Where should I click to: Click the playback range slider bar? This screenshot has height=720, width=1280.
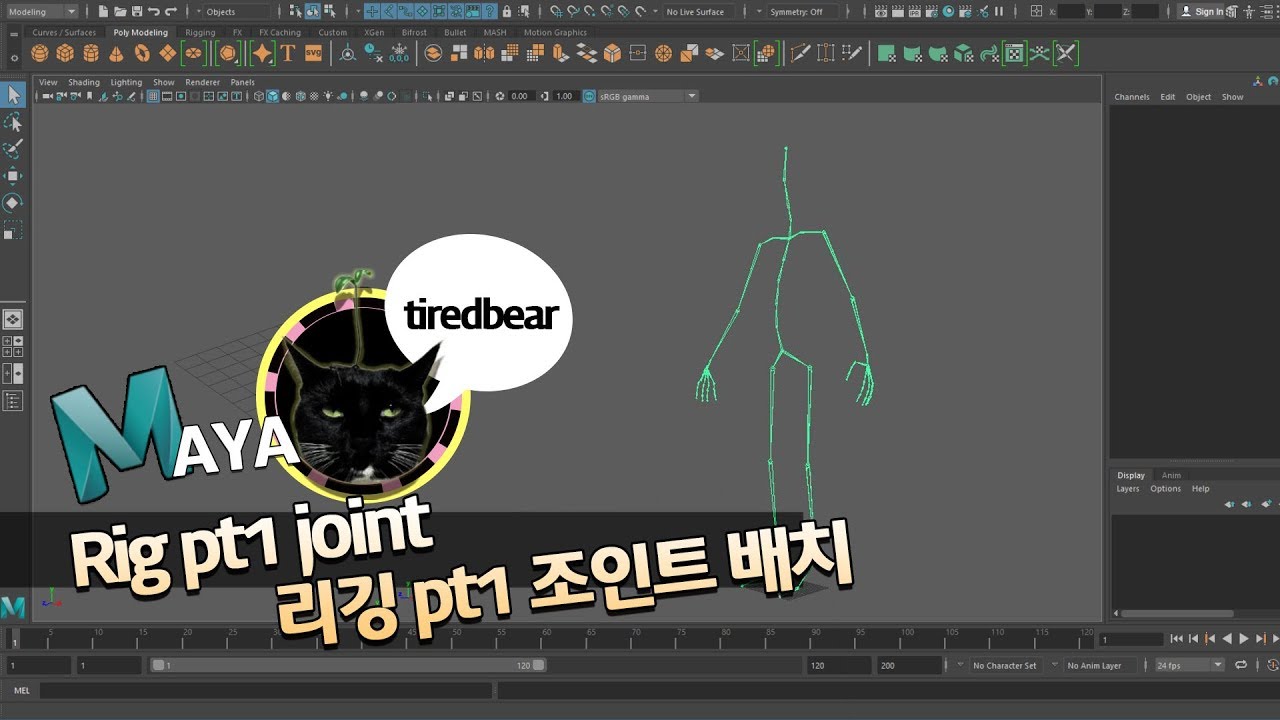pyautogui.click(x=347, y=665)
